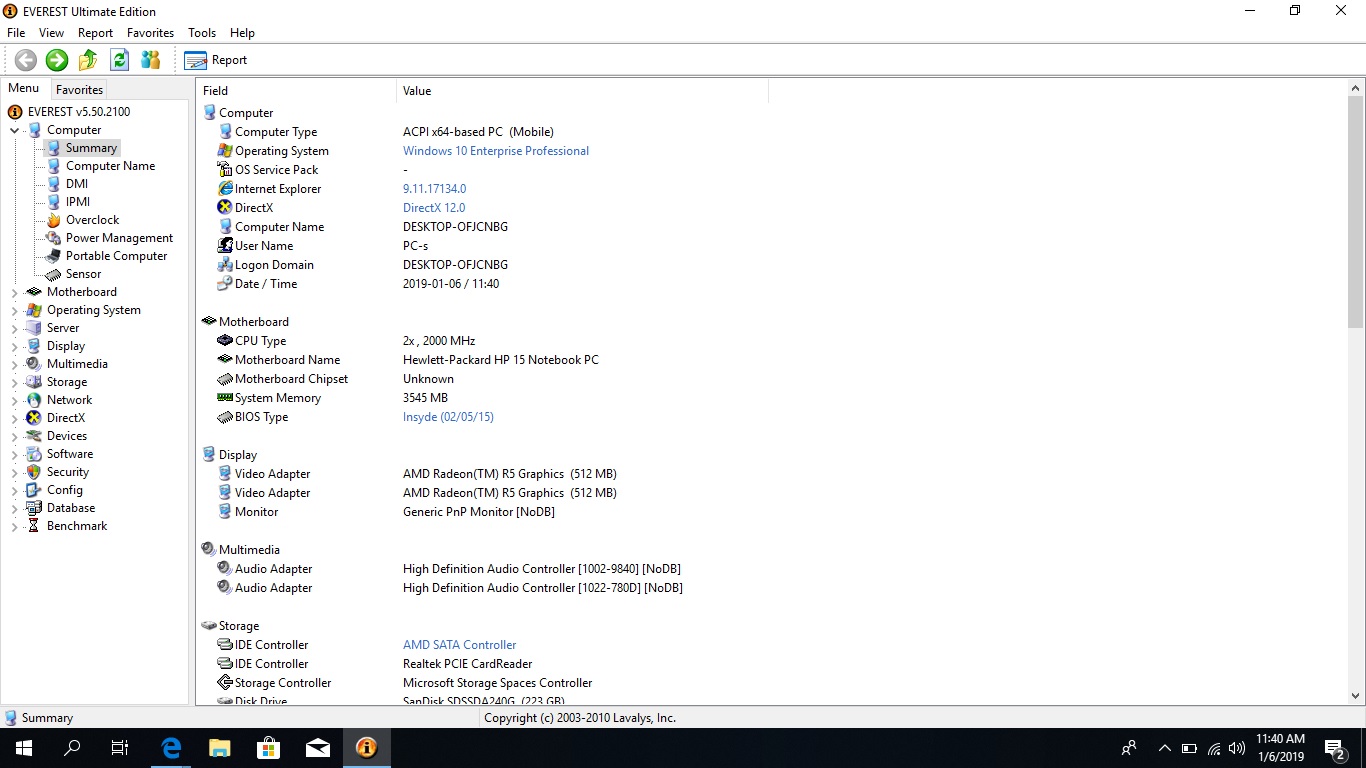This screenshot has height=768, width=1366.
Task: Click the Software tree icon
Action: click(x=34, y=454)
